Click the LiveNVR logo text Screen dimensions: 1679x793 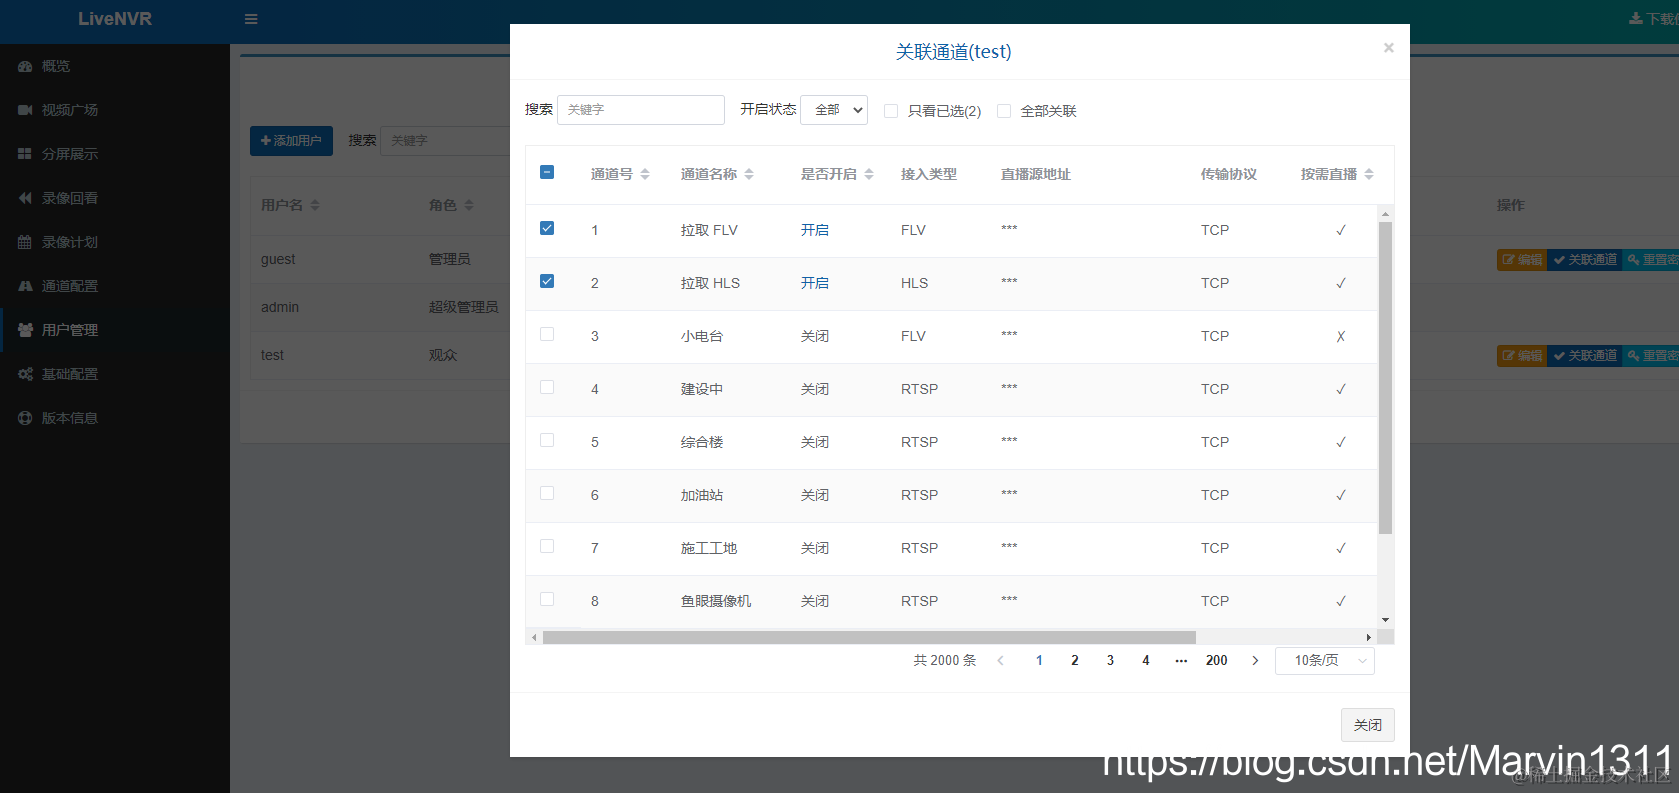115,19
